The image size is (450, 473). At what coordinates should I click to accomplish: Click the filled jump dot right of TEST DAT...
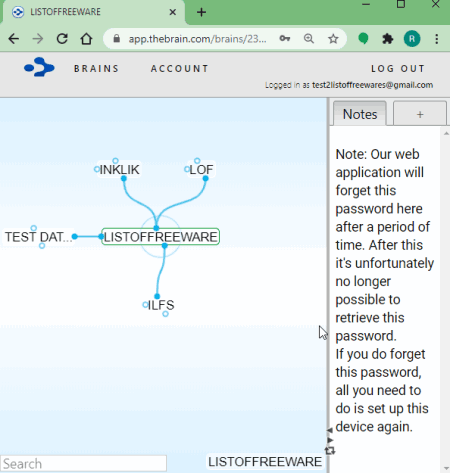75,237
